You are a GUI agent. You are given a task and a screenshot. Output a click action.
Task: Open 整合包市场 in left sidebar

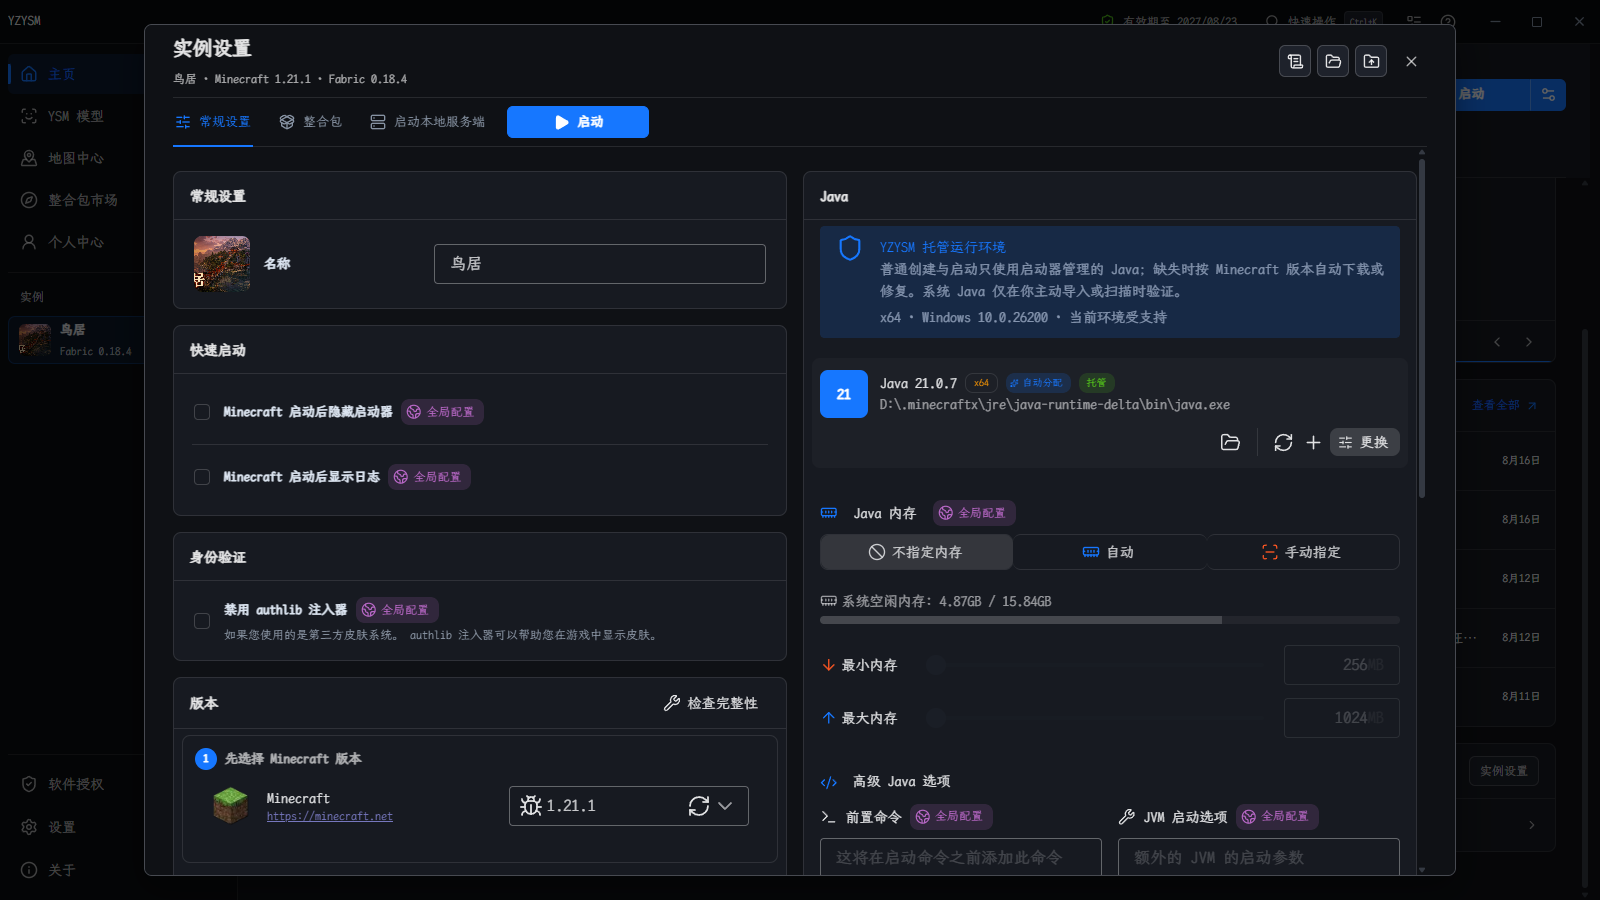78,200
